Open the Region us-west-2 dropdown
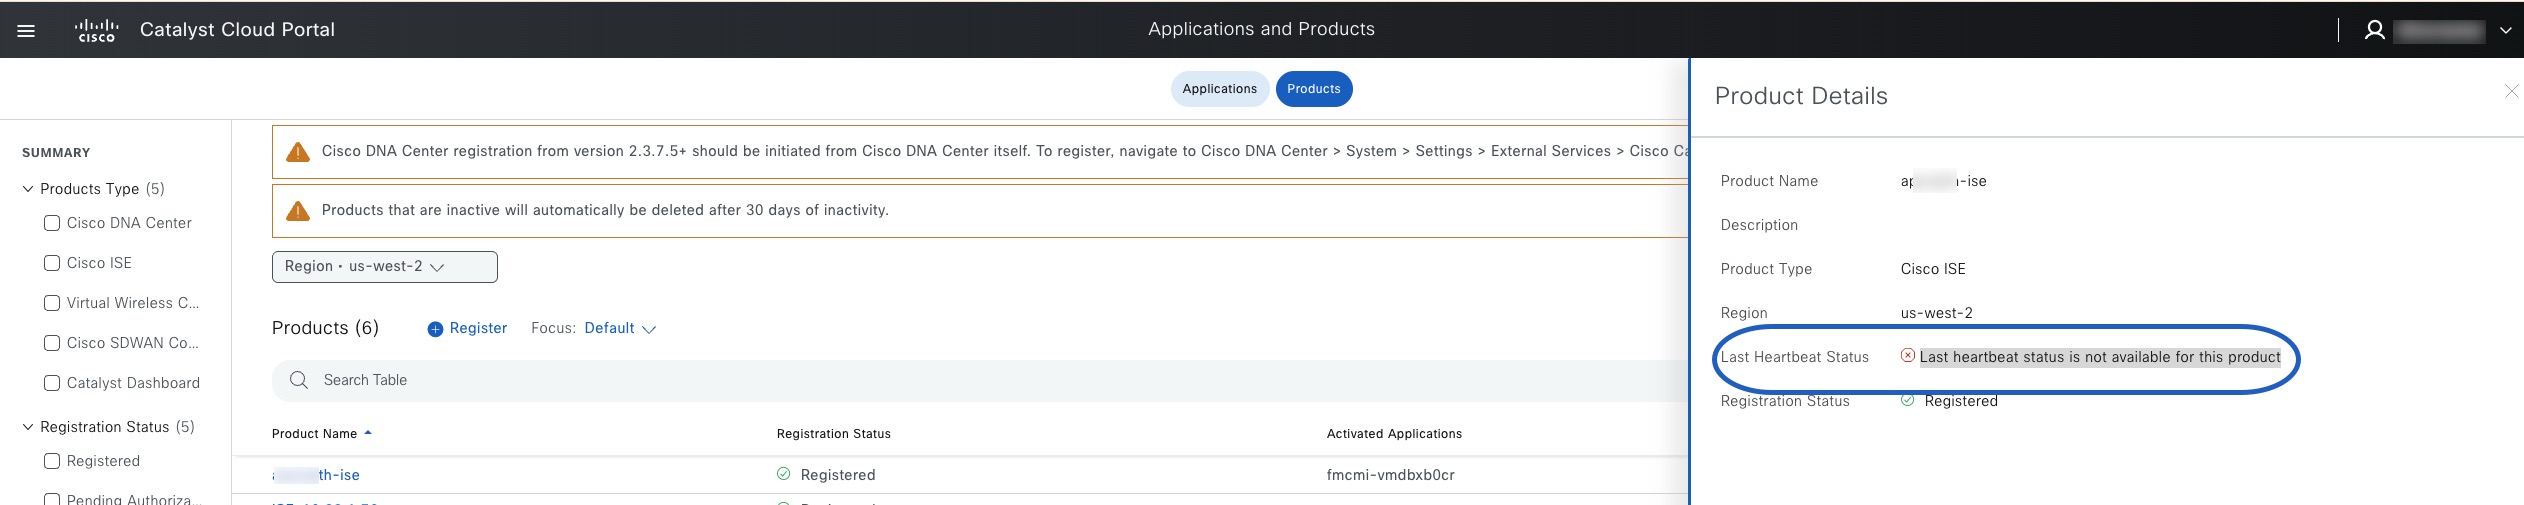Screen dimensions: 2524x505 tap(385, 267)
